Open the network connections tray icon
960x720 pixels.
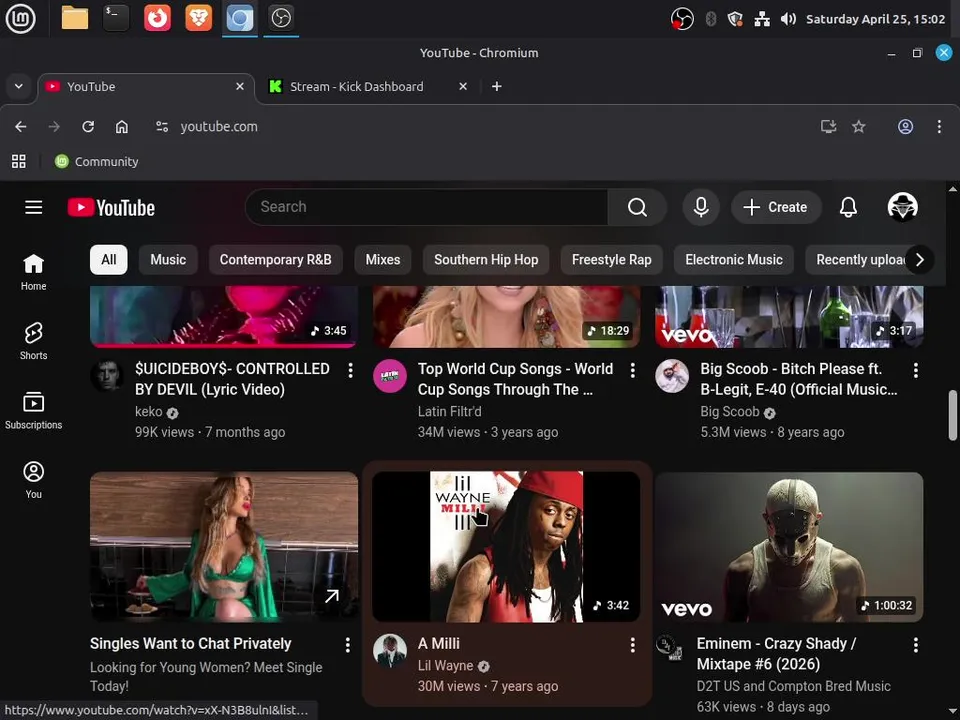[x=762, y=19]
